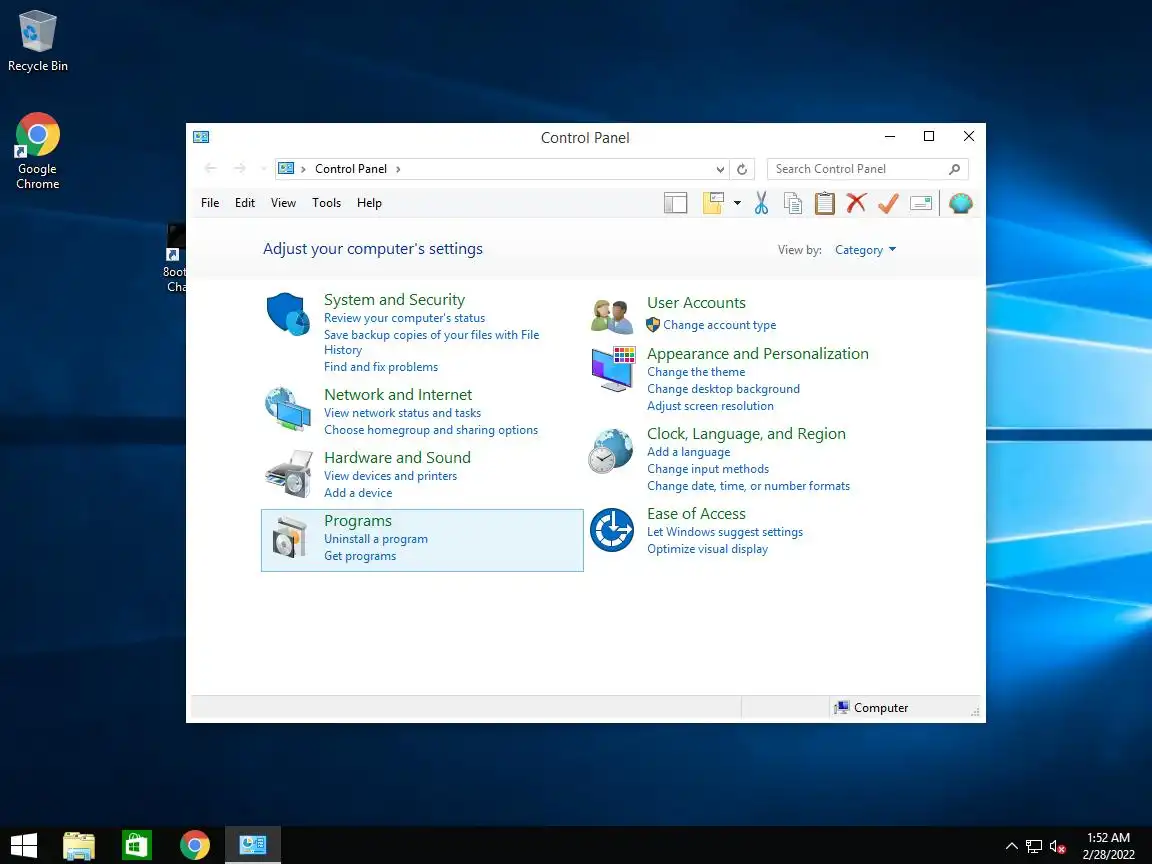Click the Refresh button in address bar
This screenshot has height=864, width=1152.
point(742,169)
